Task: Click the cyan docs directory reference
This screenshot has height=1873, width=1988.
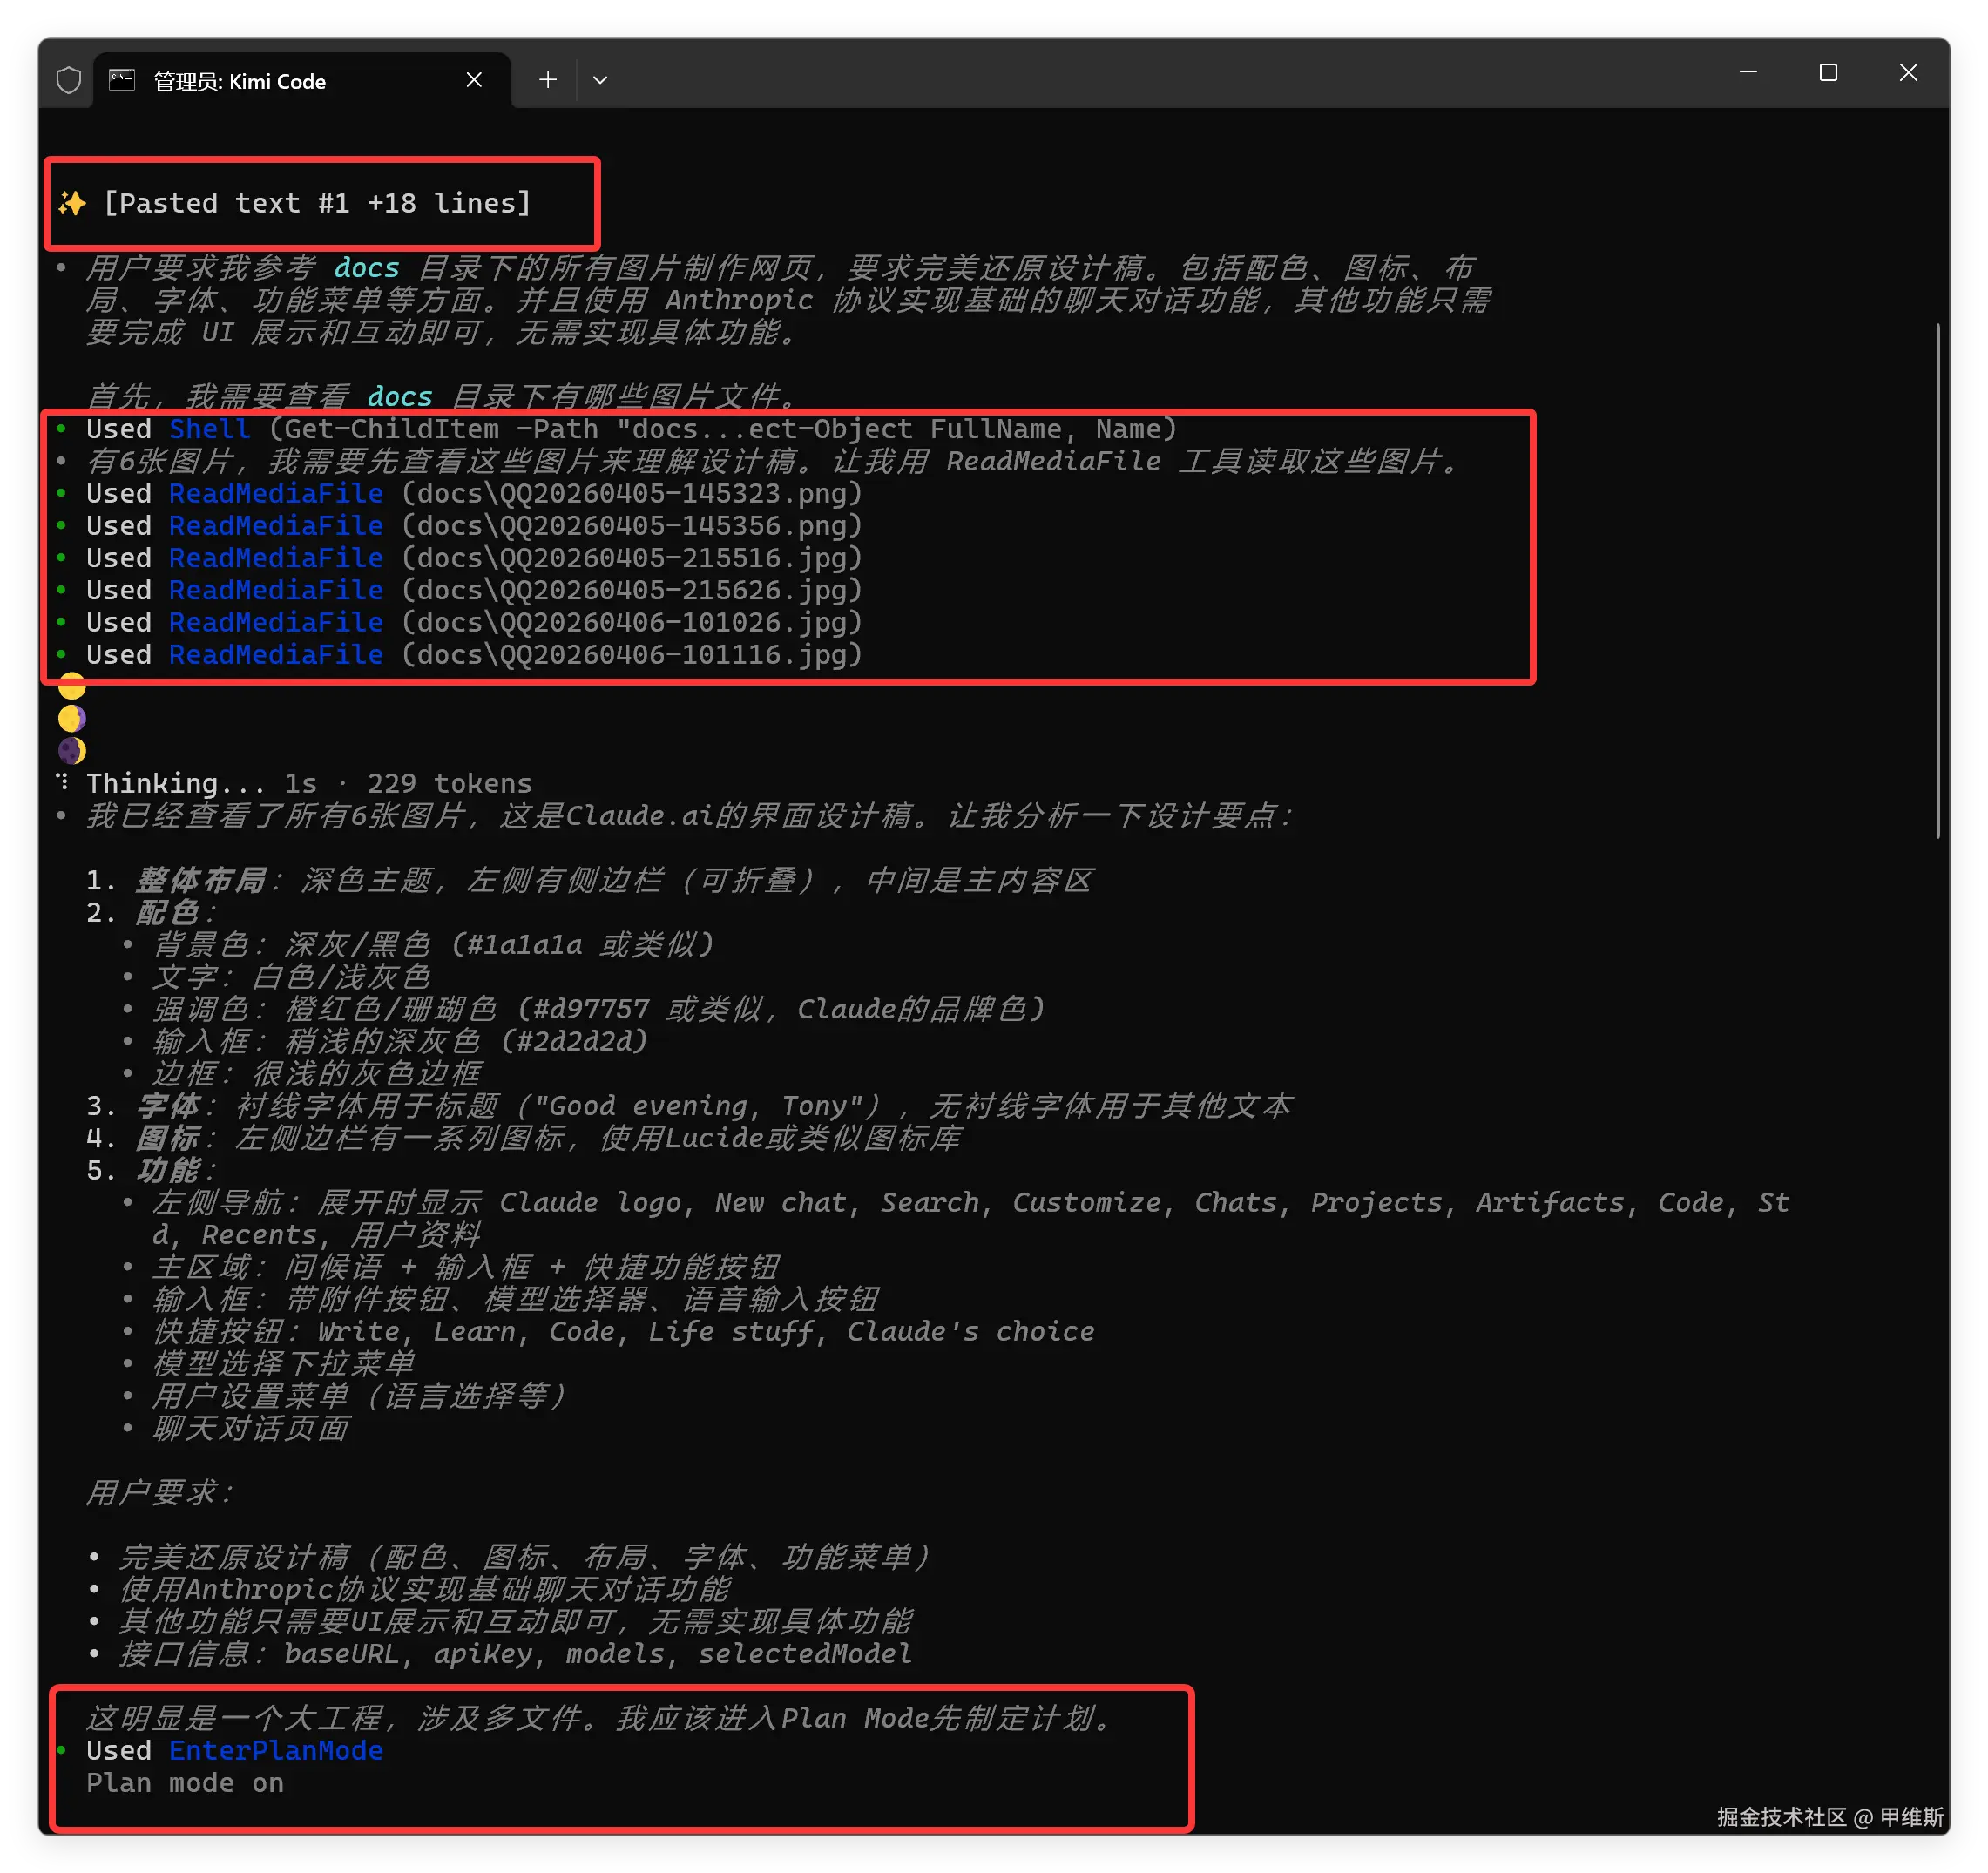Action: tap(366, 268)
